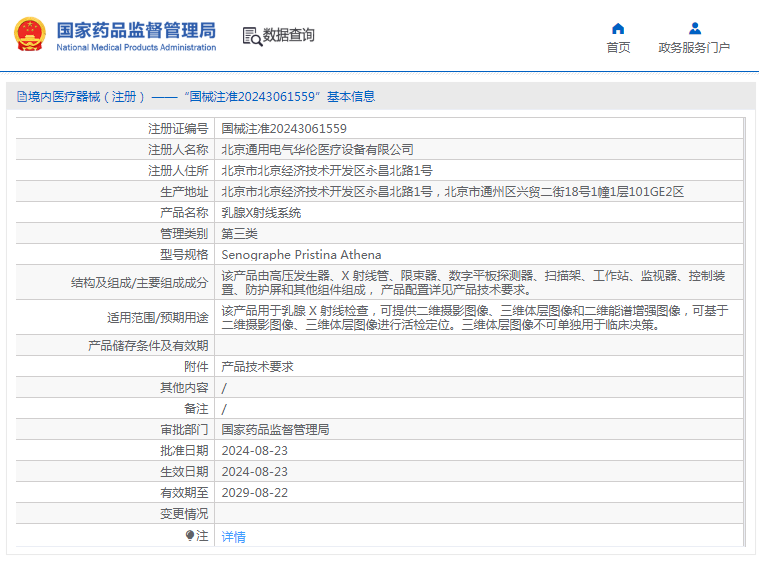Screen dimensions: 759x564
Task: Click the document icon before 境内医疗器械
Action: point(22,97)
